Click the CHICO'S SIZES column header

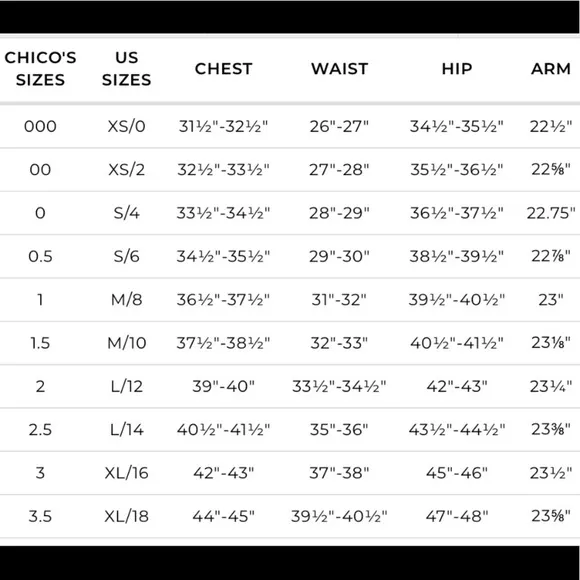(x=40, y=69)
